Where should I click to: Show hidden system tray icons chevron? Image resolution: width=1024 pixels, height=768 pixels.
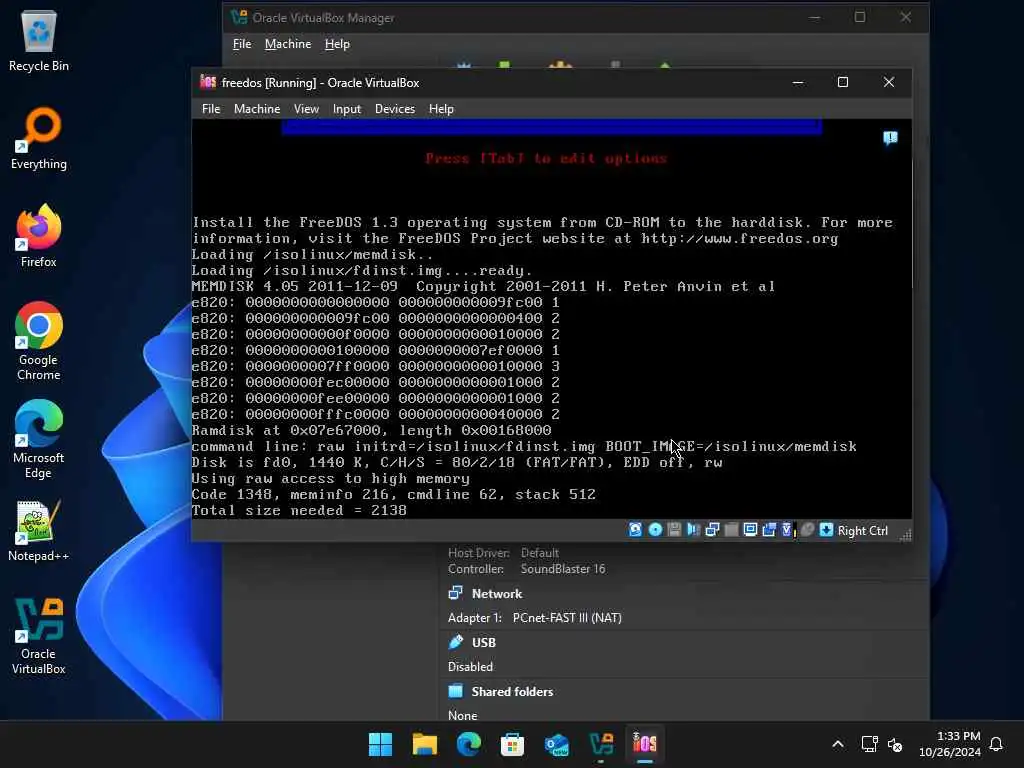(838, 744)
